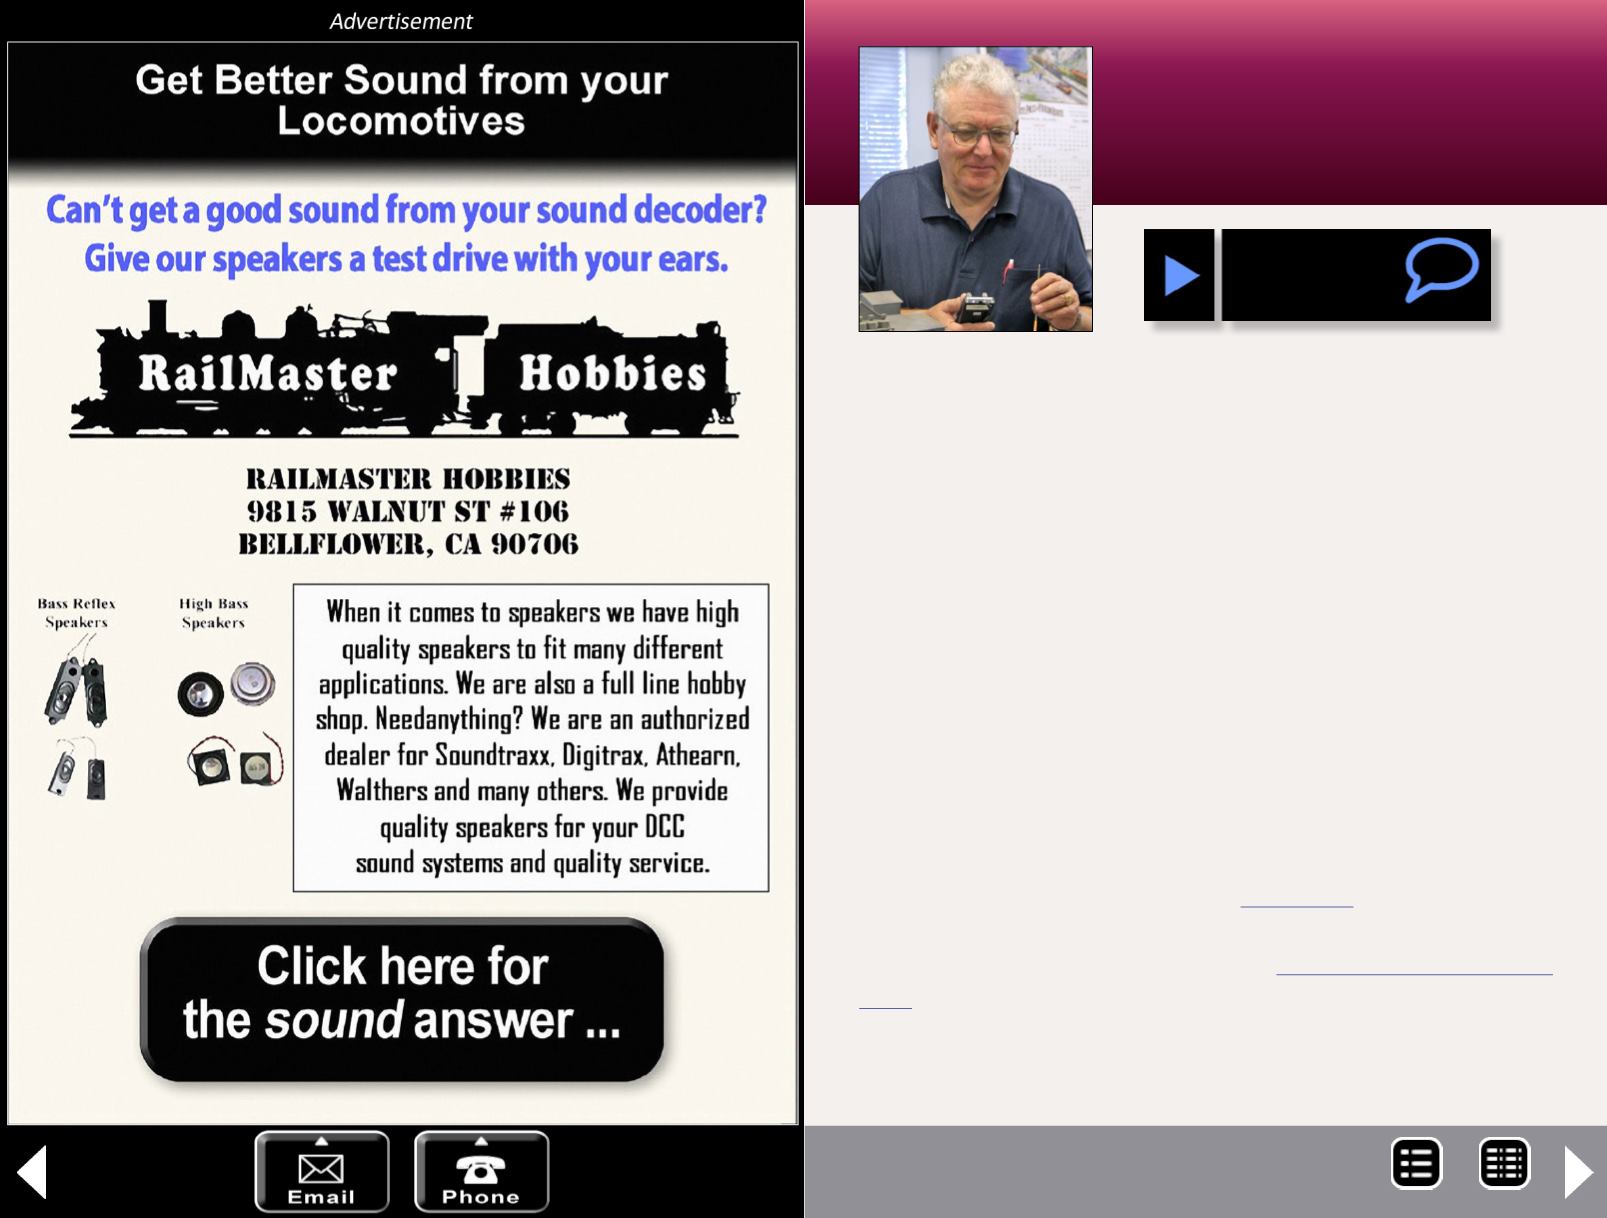1607x1218 pixels.
Task: Click the 'Advertisement' label at top
Action: pos(401,21)
